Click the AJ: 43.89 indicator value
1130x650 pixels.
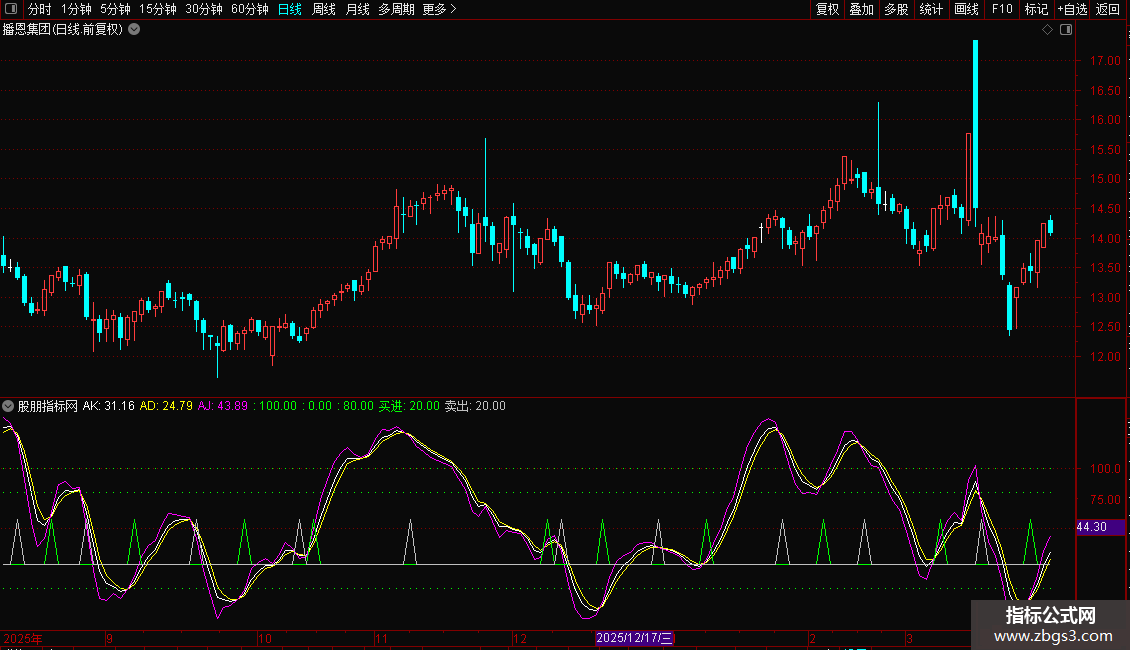[223, 406]
